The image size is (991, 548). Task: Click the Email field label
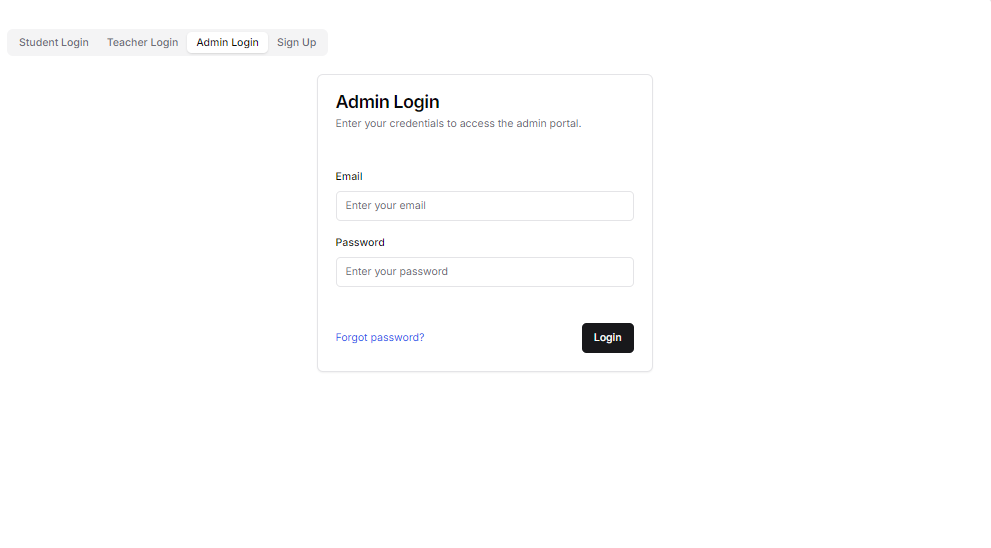[x=349, y=176]
